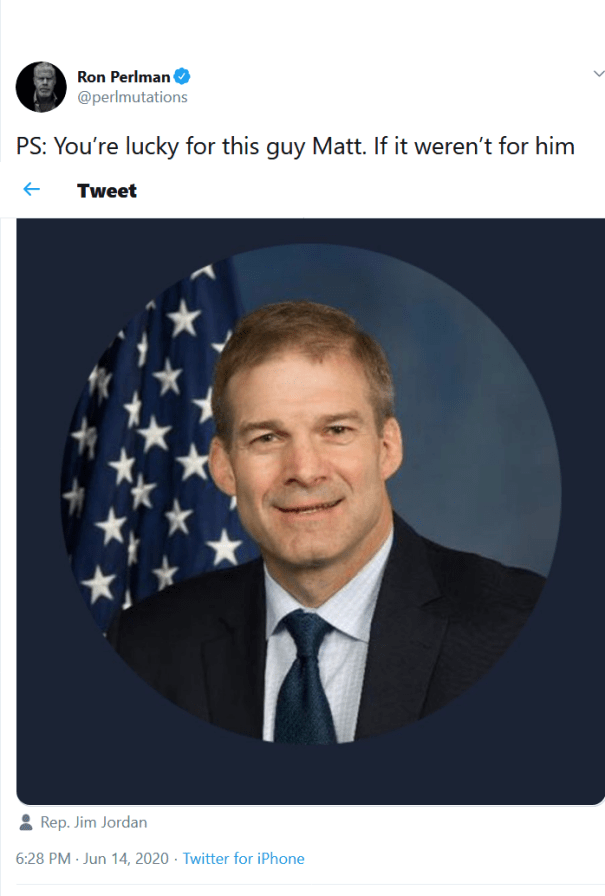Open the tweet options chevron at top right

click(x=597, y=72)
